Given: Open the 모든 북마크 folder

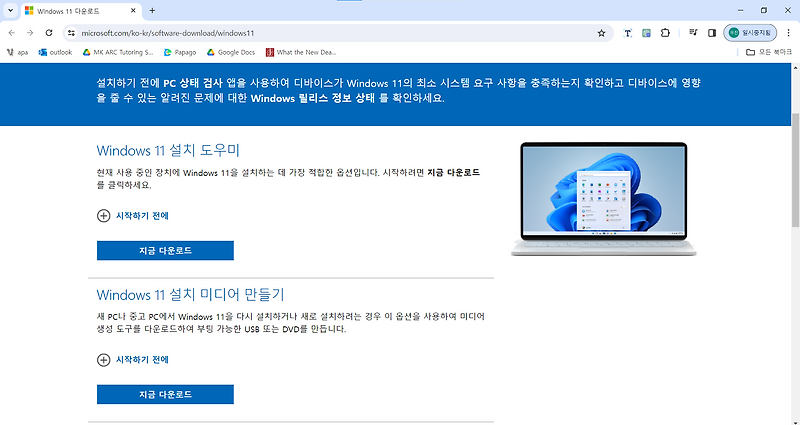Looking at the screenshot, I should (769, 52).
